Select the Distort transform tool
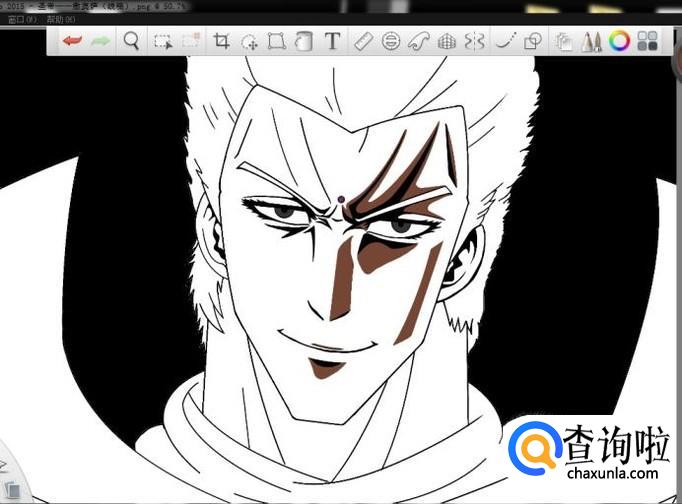 [277, 41]
